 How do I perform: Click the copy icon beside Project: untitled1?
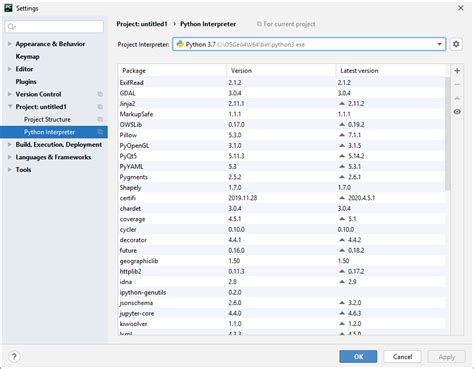(100, 107)
